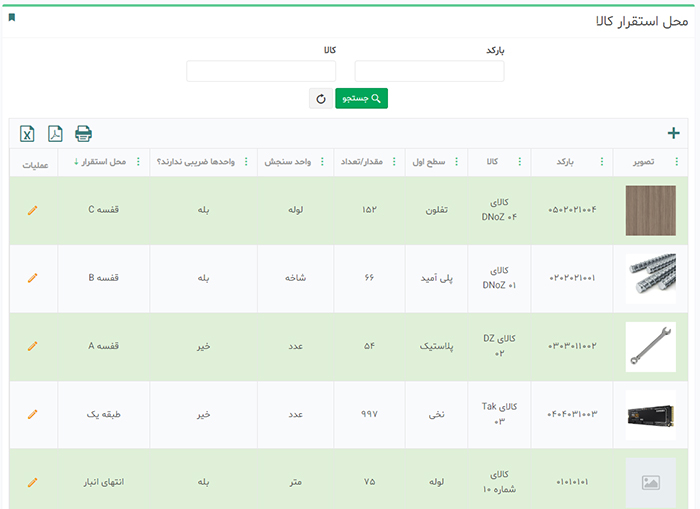Select barcode cell ۰۳۰۳۰۱۱۰۰۲
Viewport: 700px width, 509px height.
(572, 346)
